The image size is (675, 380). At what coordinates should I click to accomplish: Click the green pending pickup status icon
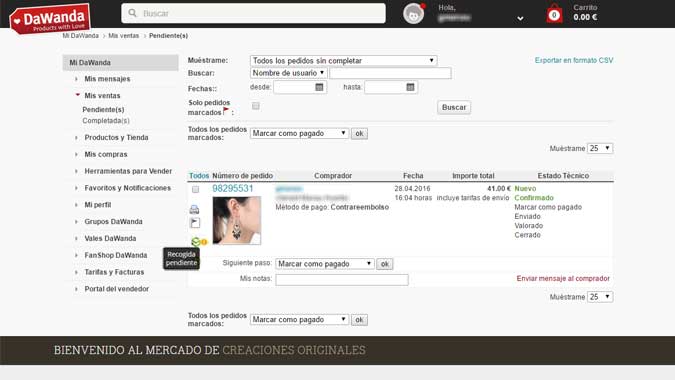point(196,241)
